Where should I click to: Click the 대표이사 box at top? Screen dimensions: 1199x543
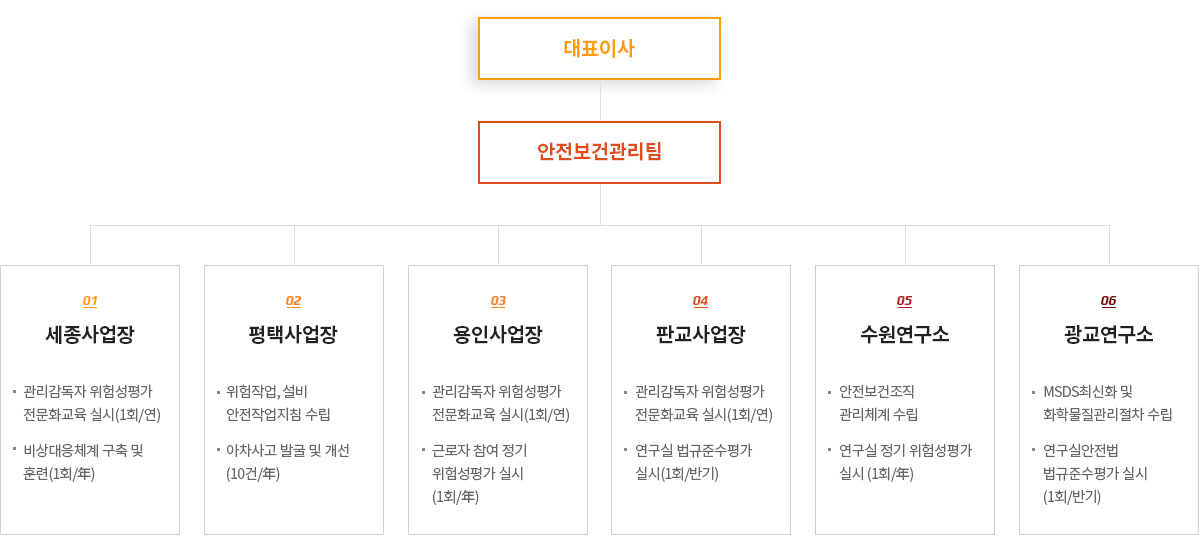click(x=600, y=49)
